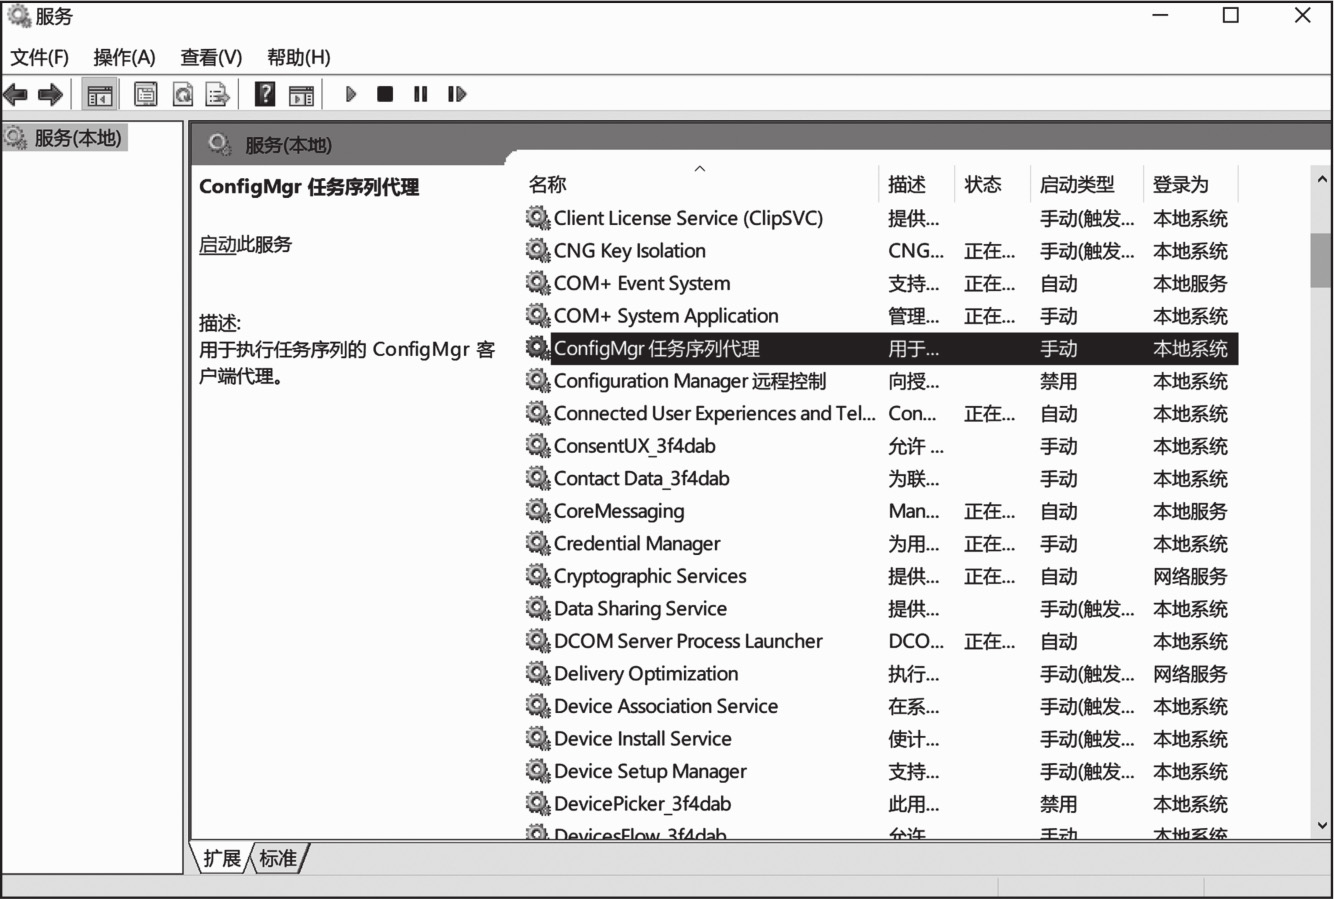1334x899 pixels.
Task: Toggle the console tree show/hide icon
Action: click(x=100, y=95)
